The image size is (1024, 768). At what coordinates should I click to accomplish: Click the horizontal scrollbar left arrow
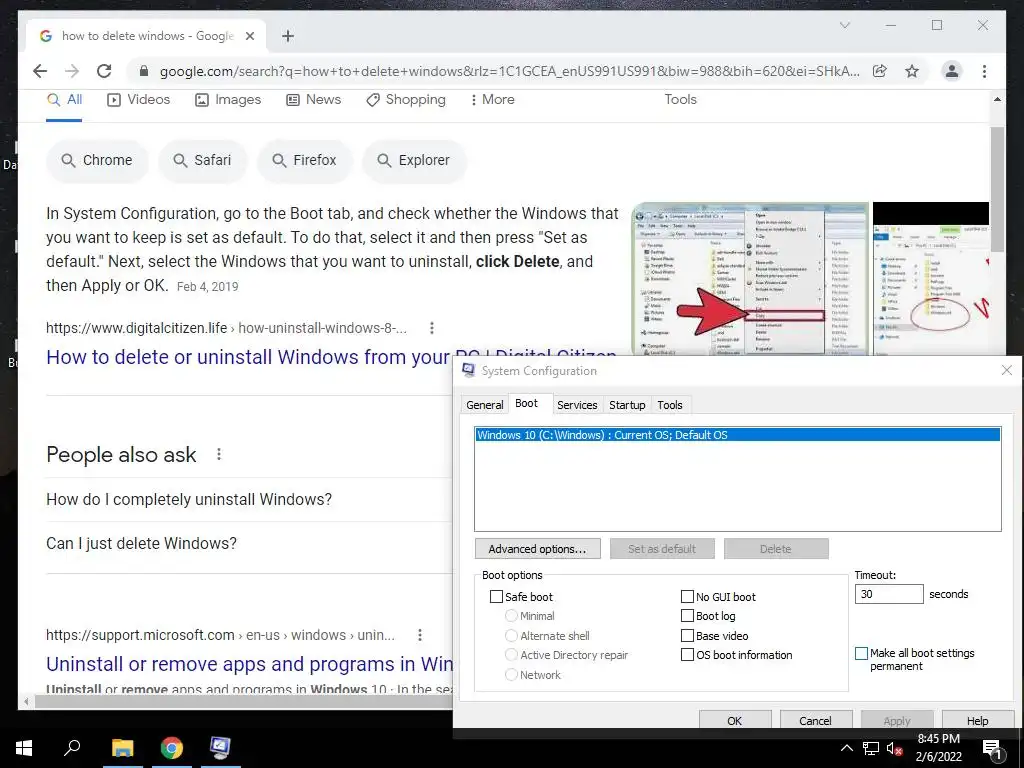[x=26, y=702]
